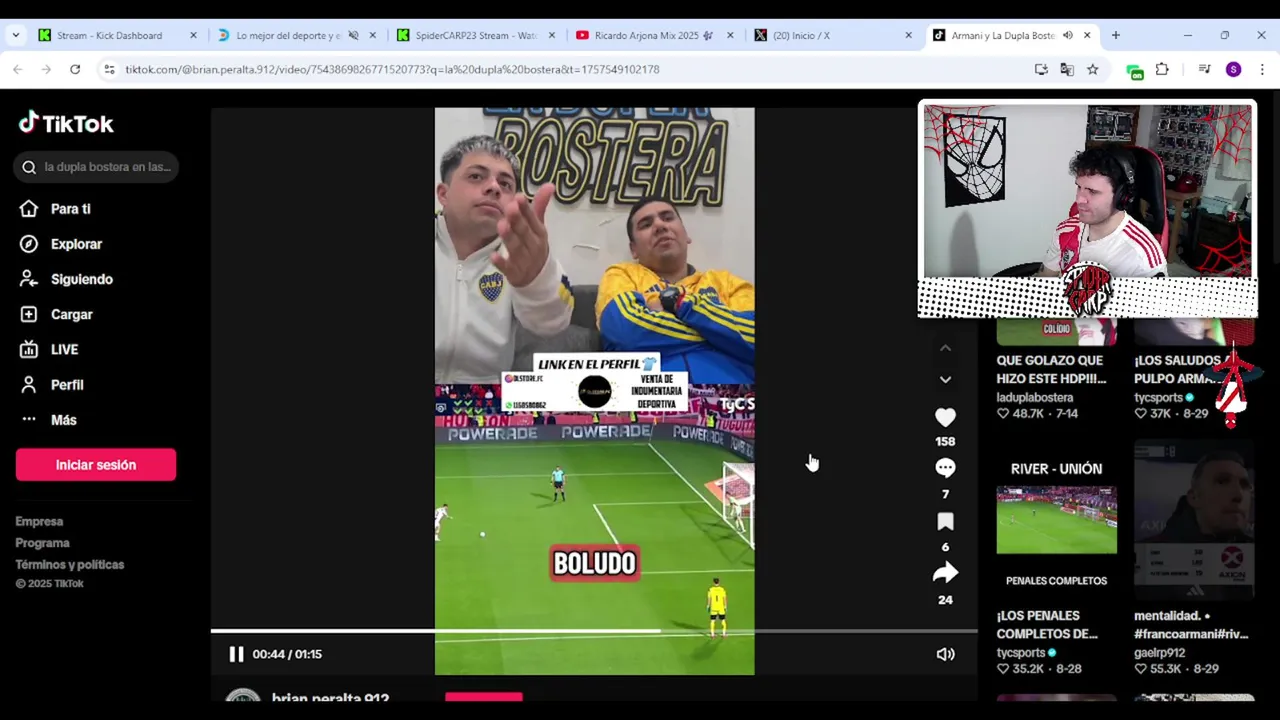Open Empresa footer link
This screenshot has height=720, width=1280.
pos(39,521)
